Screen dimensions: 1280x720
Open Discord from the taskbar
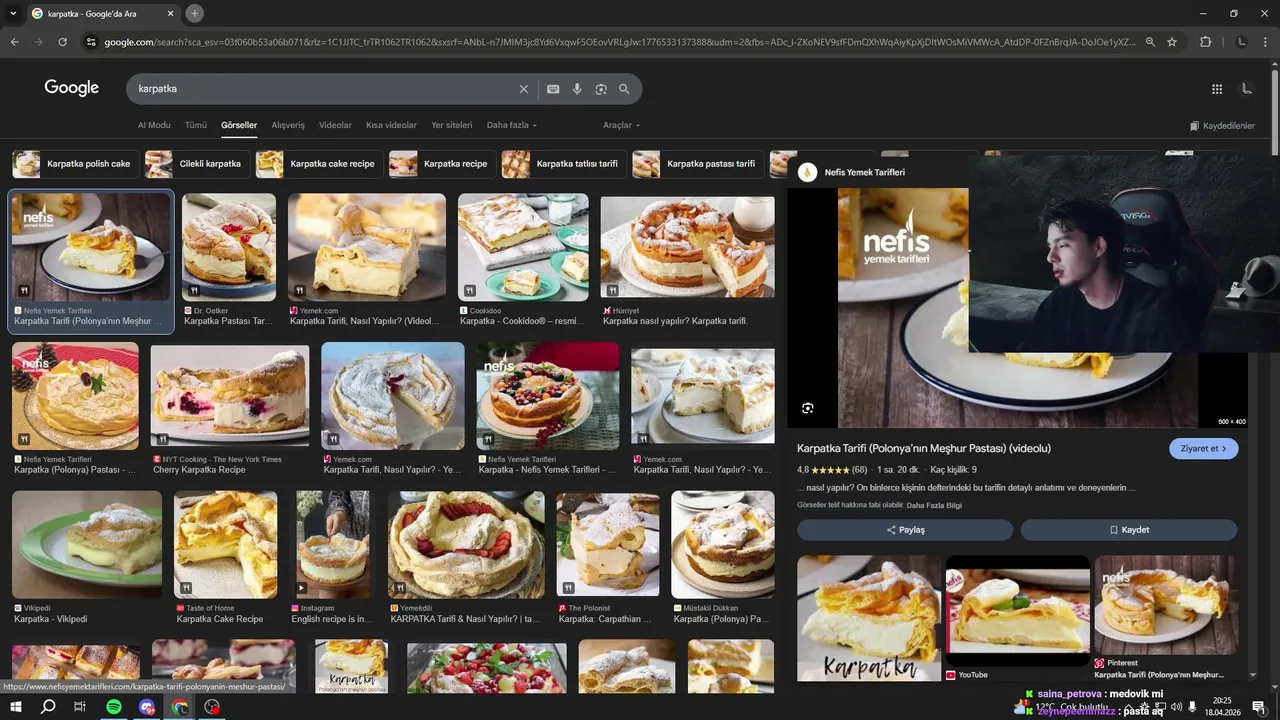(147, 707)
